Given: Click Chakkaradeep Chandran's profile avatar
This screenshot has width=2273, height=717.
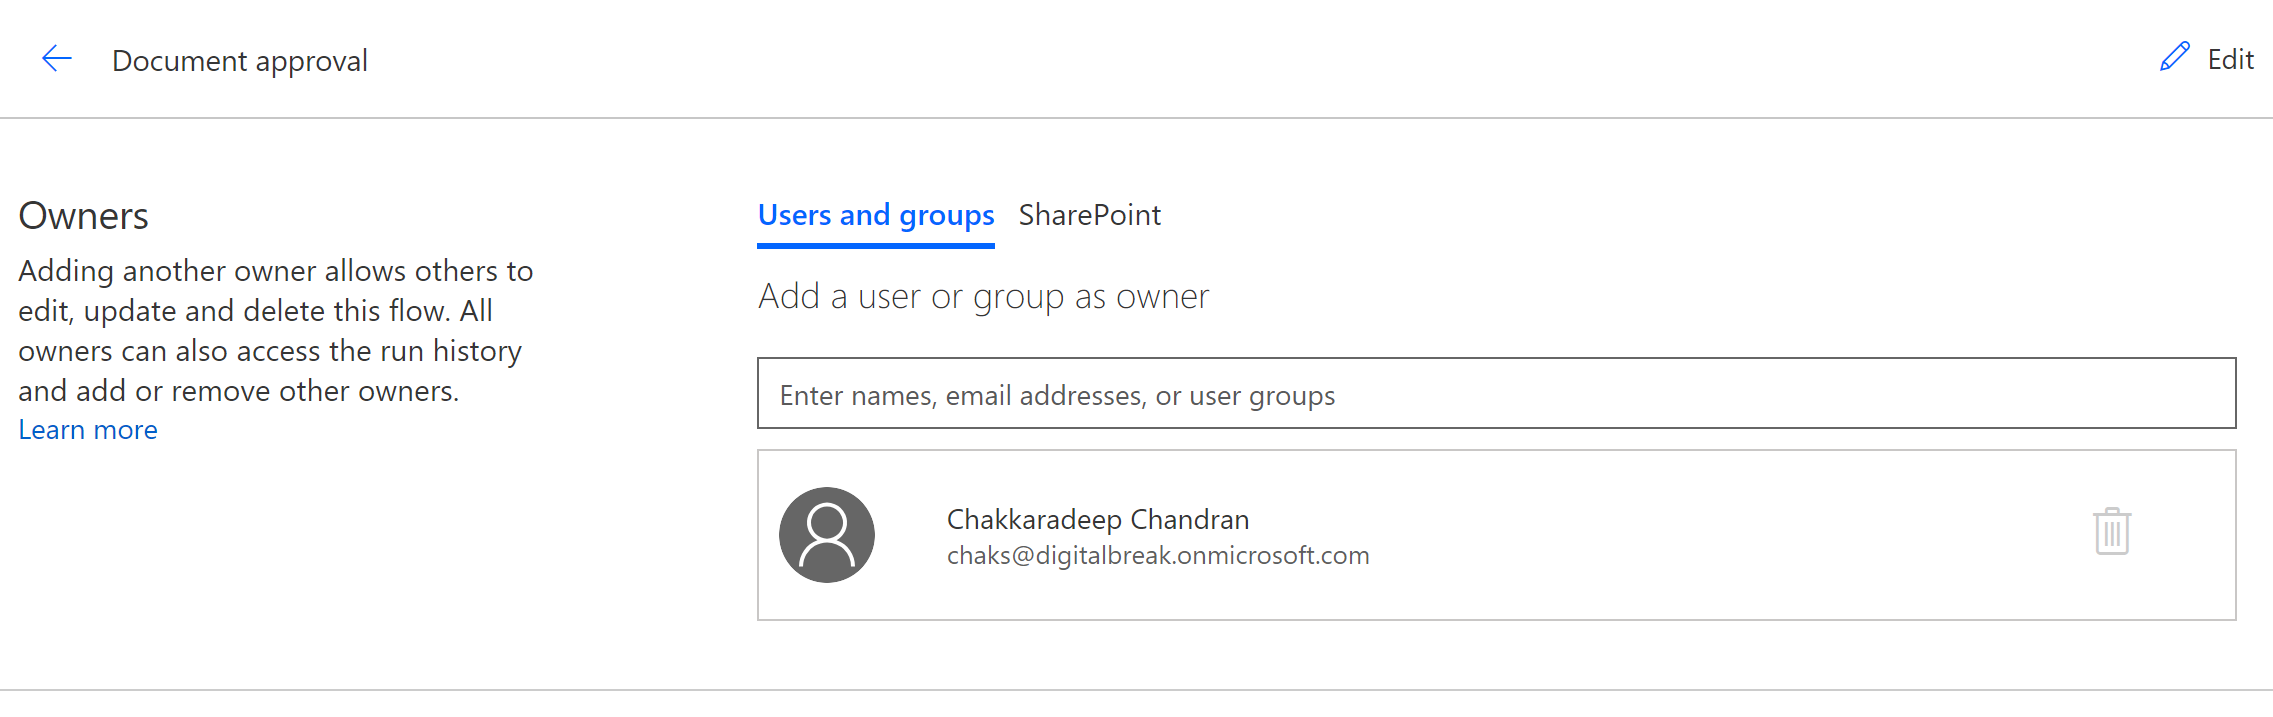Looking at the screenshot, I should coord(827,535).
